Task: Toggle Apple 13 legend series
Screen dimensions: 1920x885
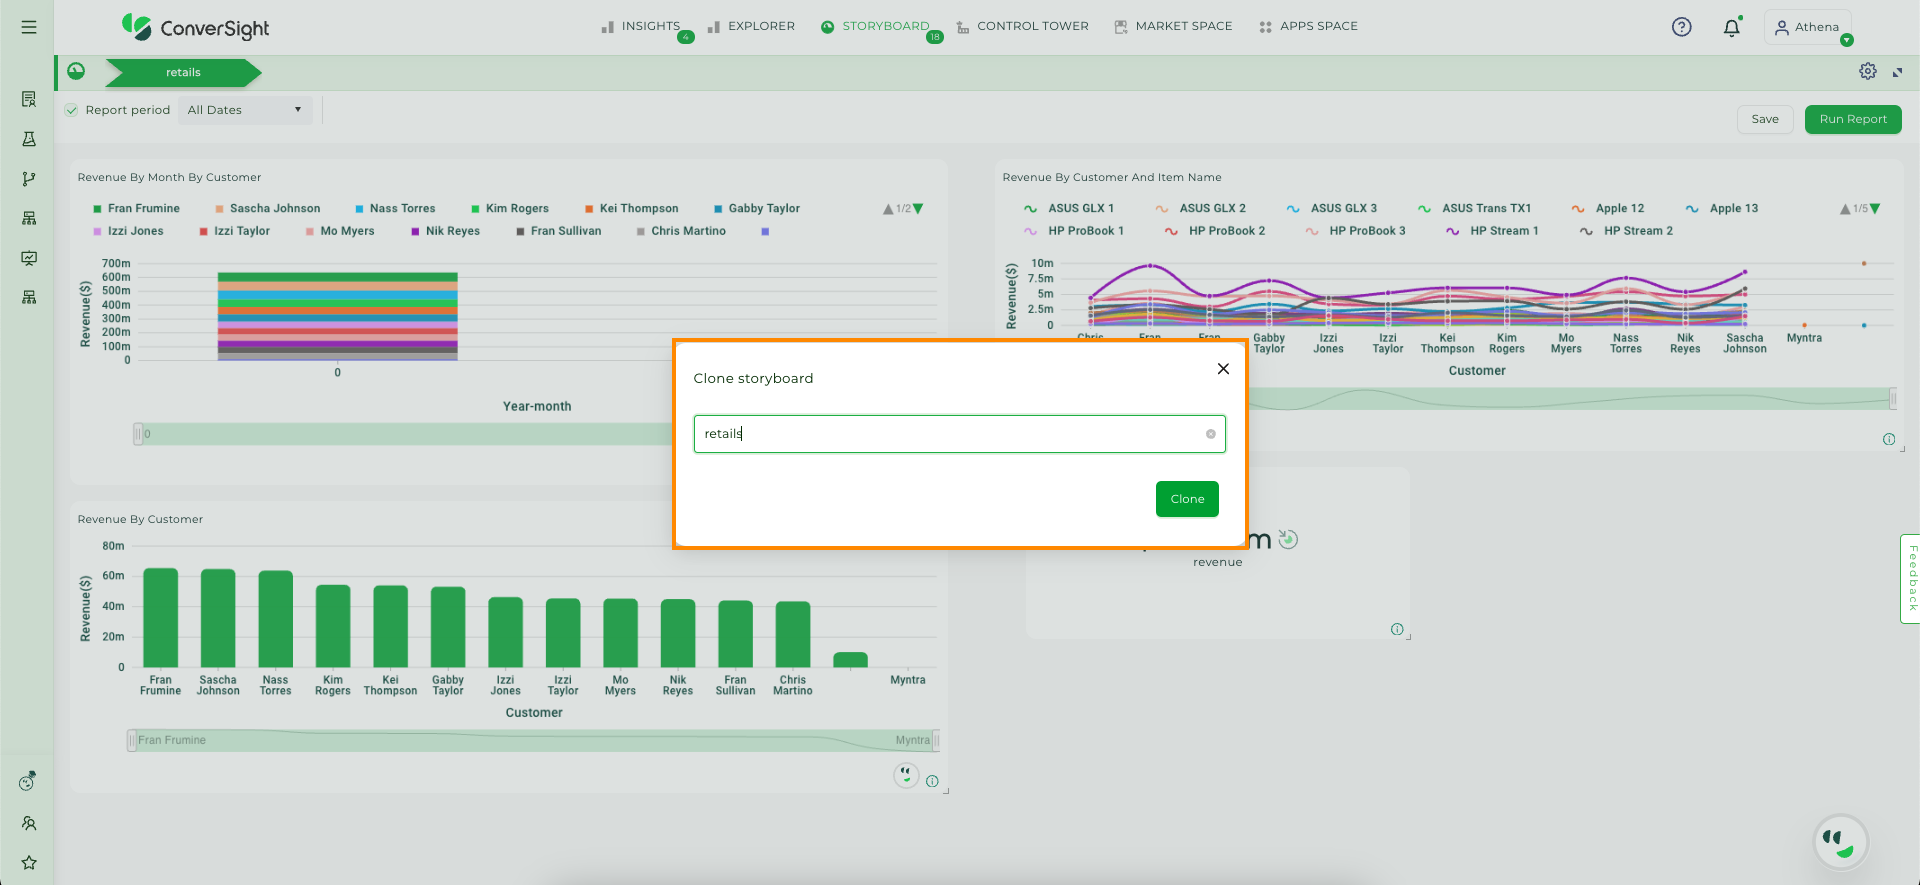Action: (x=1721, y=209)
